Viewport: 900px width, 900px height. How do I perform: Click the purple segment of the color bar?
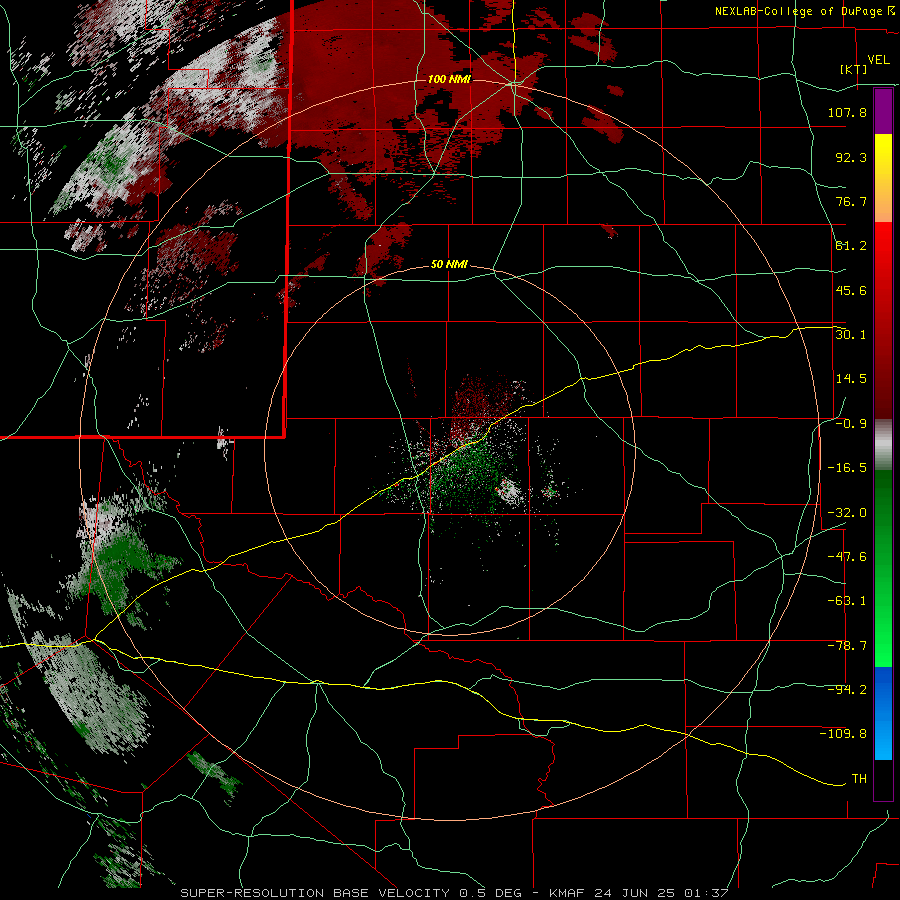pyautogui.click(x=883, y=111)
